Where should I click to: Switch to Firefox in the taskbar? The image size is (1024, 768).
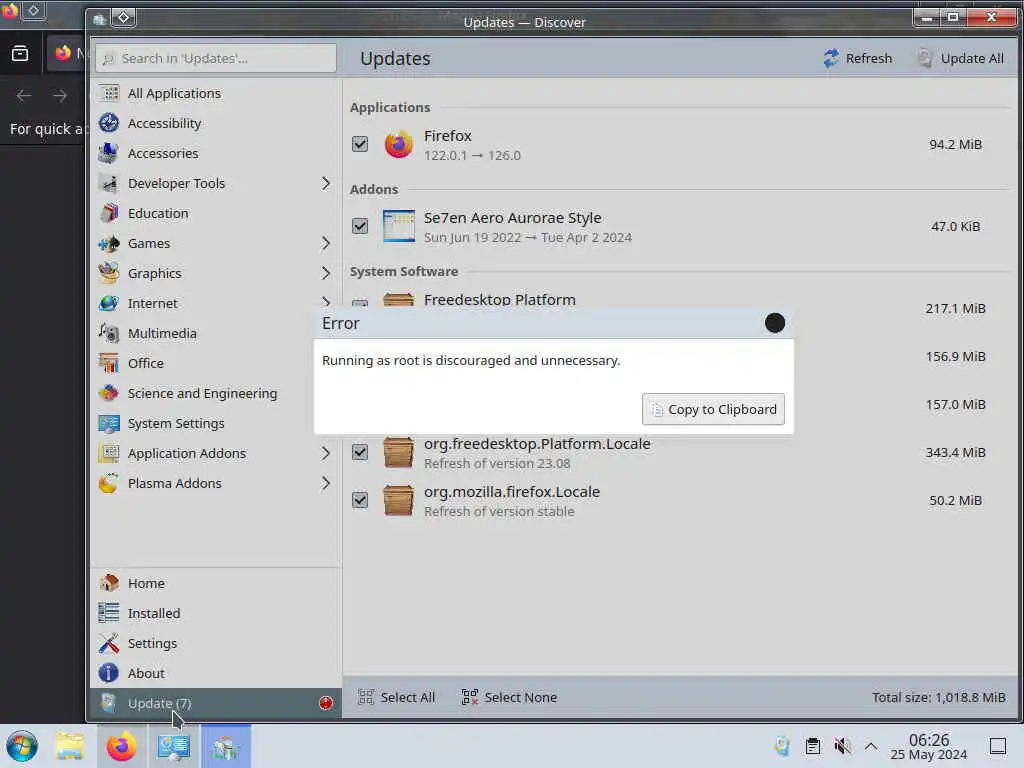point(121,746)
